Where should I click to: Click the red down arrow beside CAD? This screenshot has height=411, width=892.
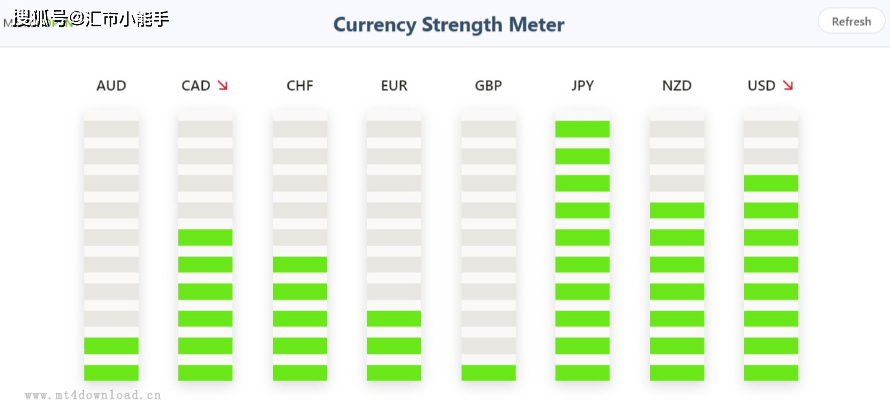[222, 86]
